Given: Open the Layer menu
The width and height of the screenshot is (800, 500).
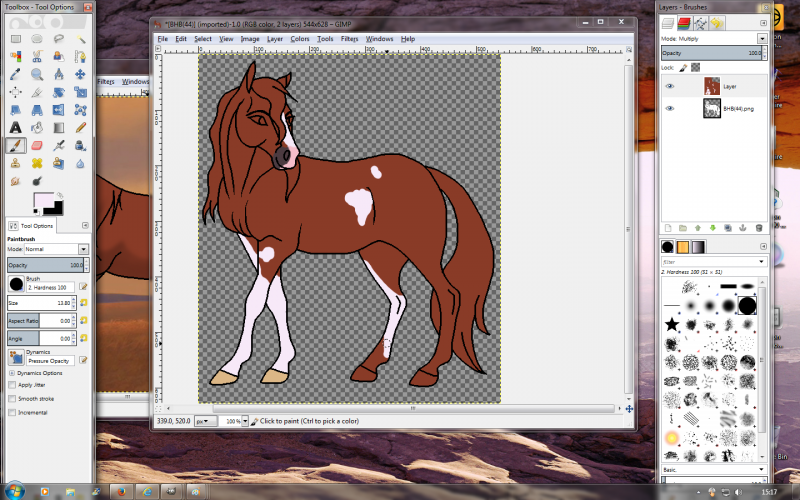Looking at the screenshot, I should coord(274,39).
